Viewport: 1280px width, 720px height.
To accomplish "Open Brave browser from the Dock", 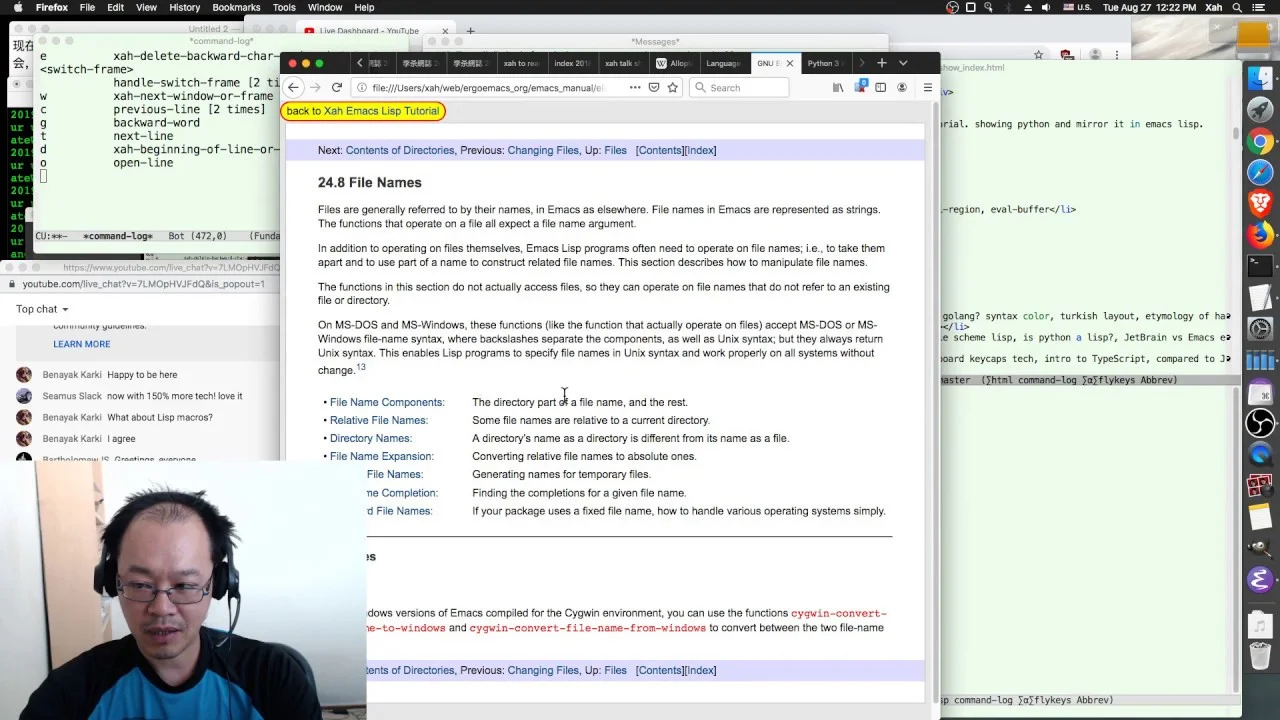I will (1260, 203).
